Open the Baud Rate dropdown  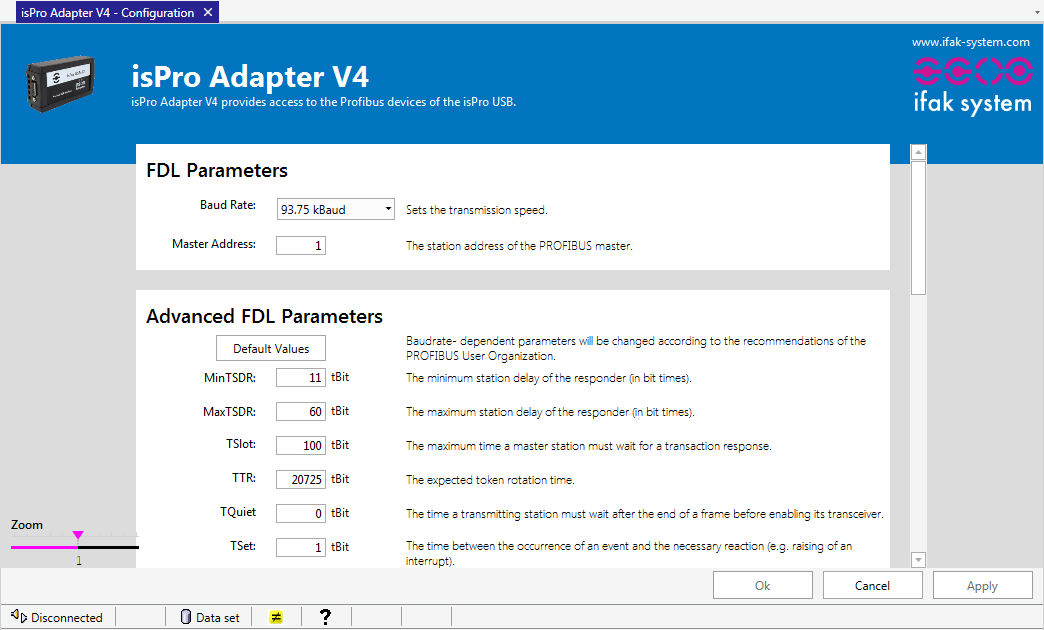point(336,209)
